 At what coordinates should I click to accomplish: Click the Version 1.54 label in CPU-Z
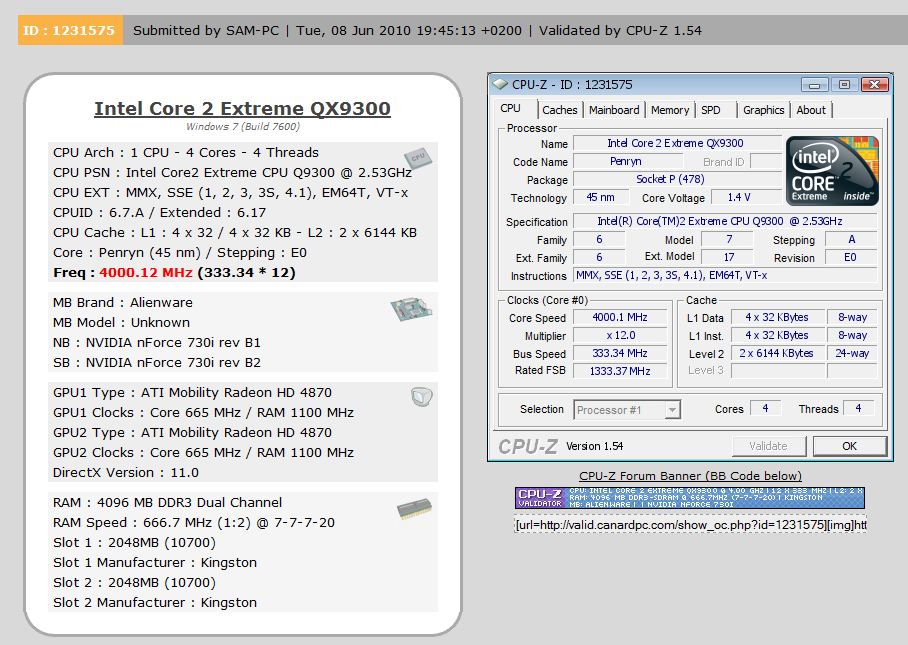(594, 446)
